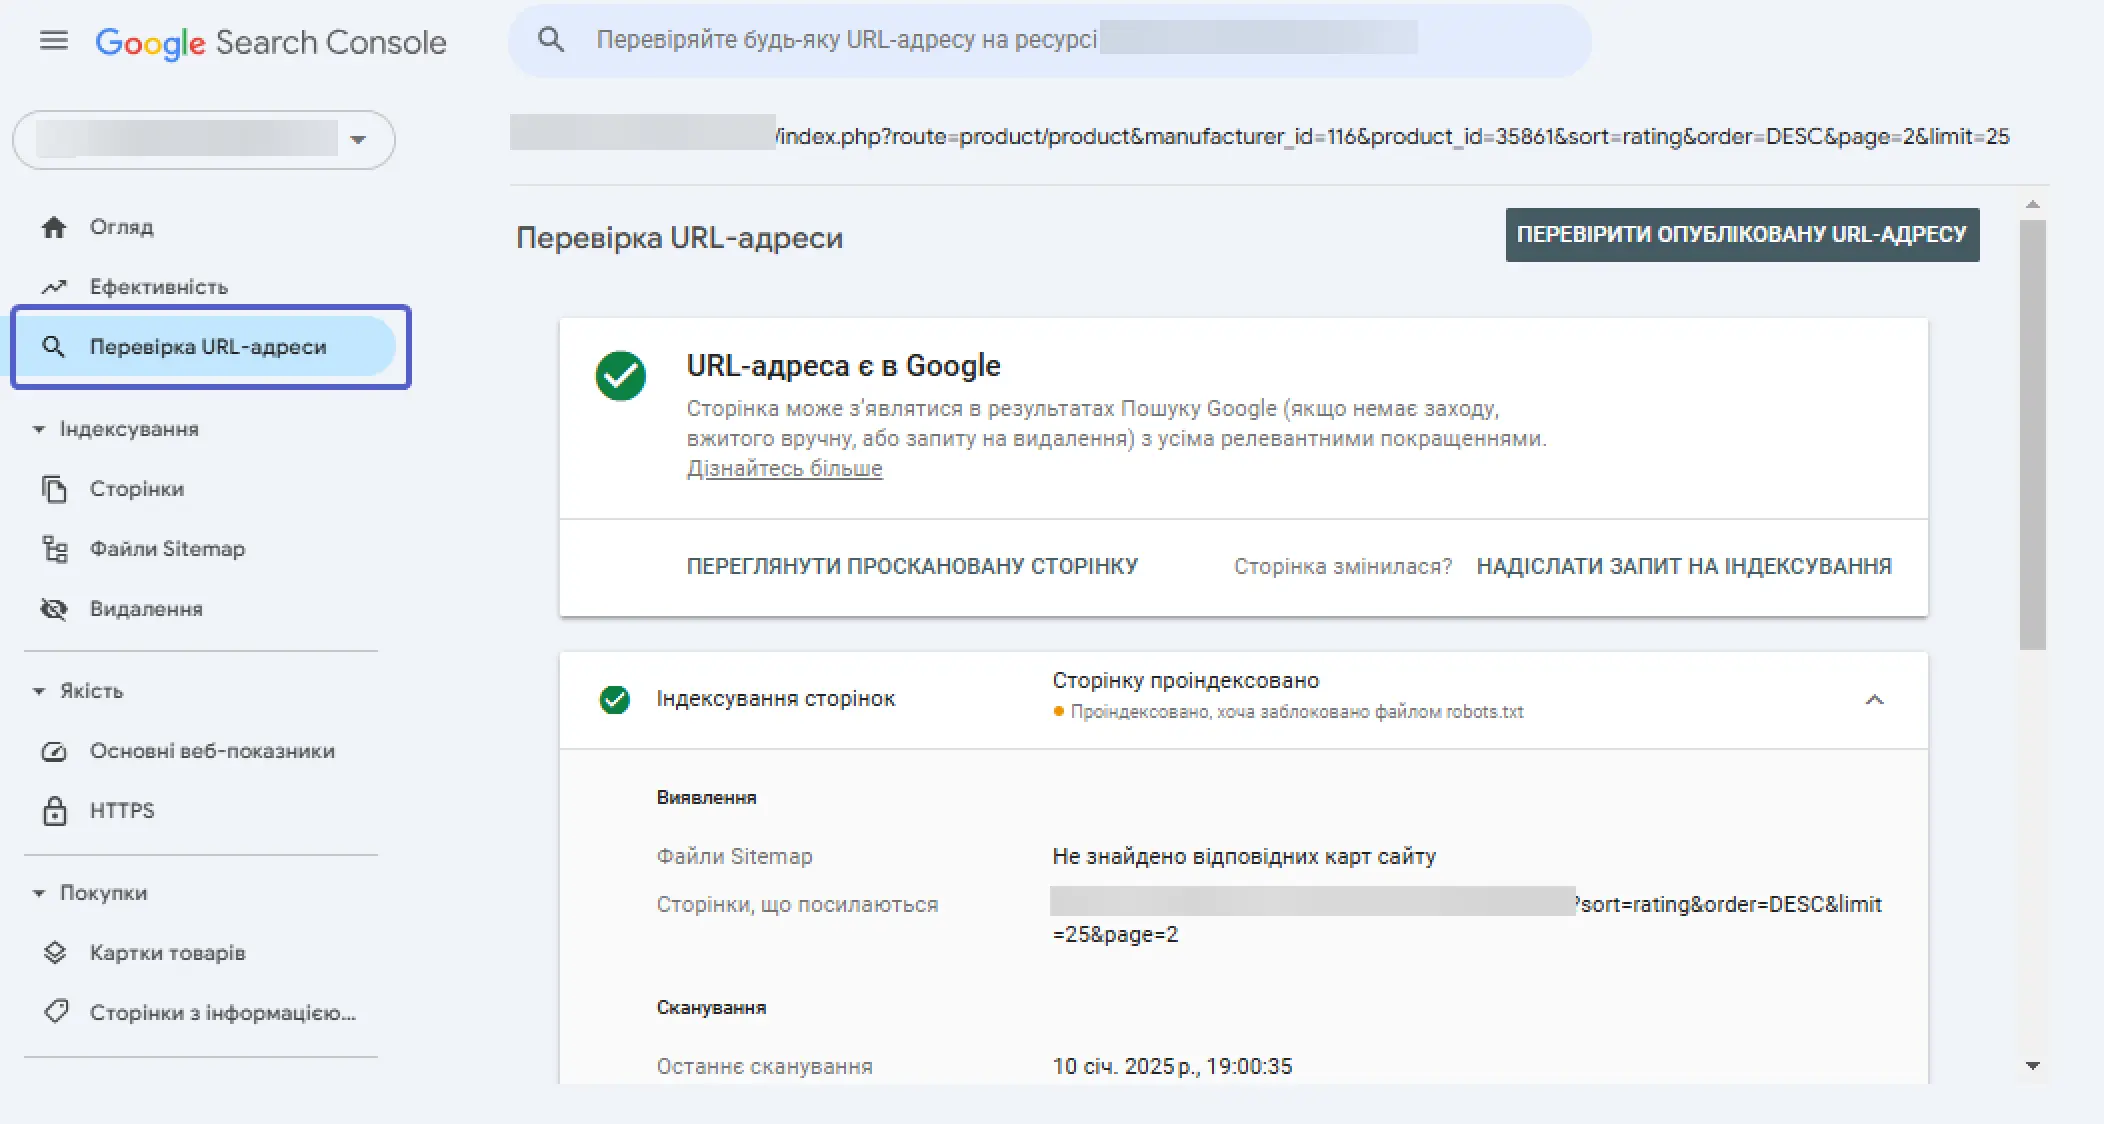Click the Google Search Console logo
This screenshot has width=2104, height=1124.
271,42
